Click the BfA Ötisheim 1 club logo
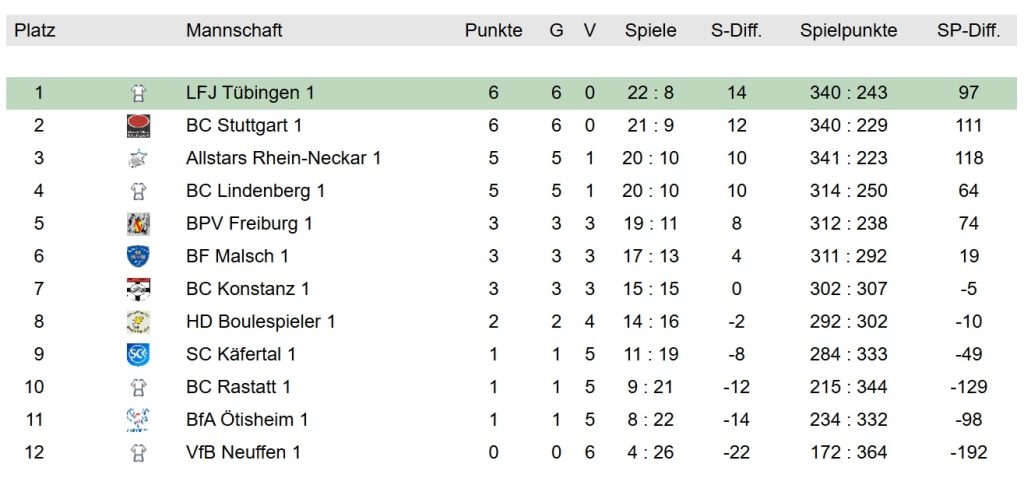The width and height of the screenshot is (1024, 485). [x=138, y=419]
